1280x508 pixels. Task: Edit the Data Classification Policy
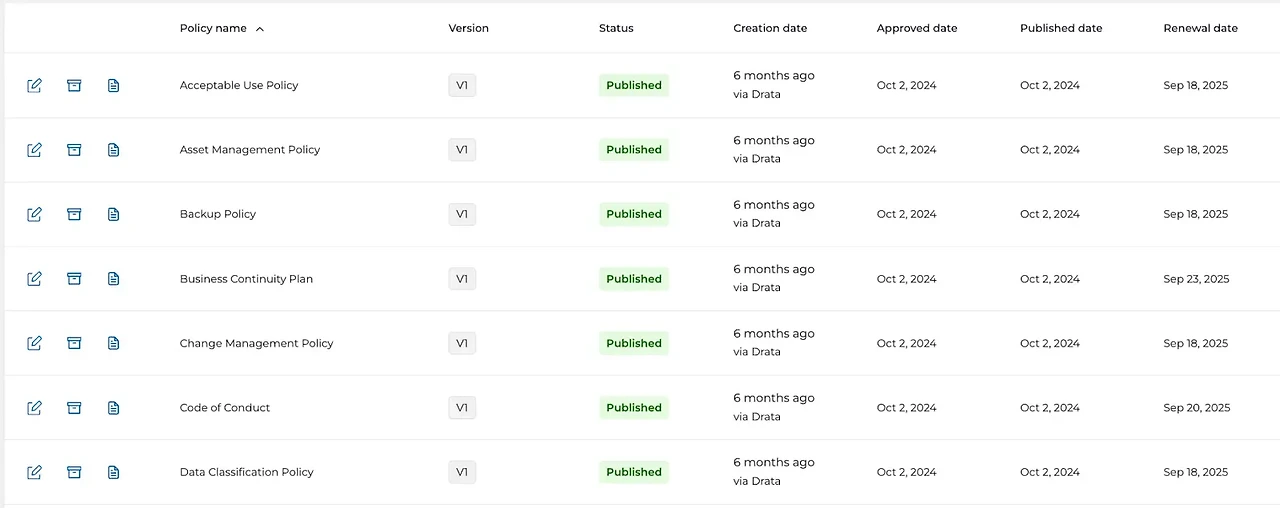point(35,472)
